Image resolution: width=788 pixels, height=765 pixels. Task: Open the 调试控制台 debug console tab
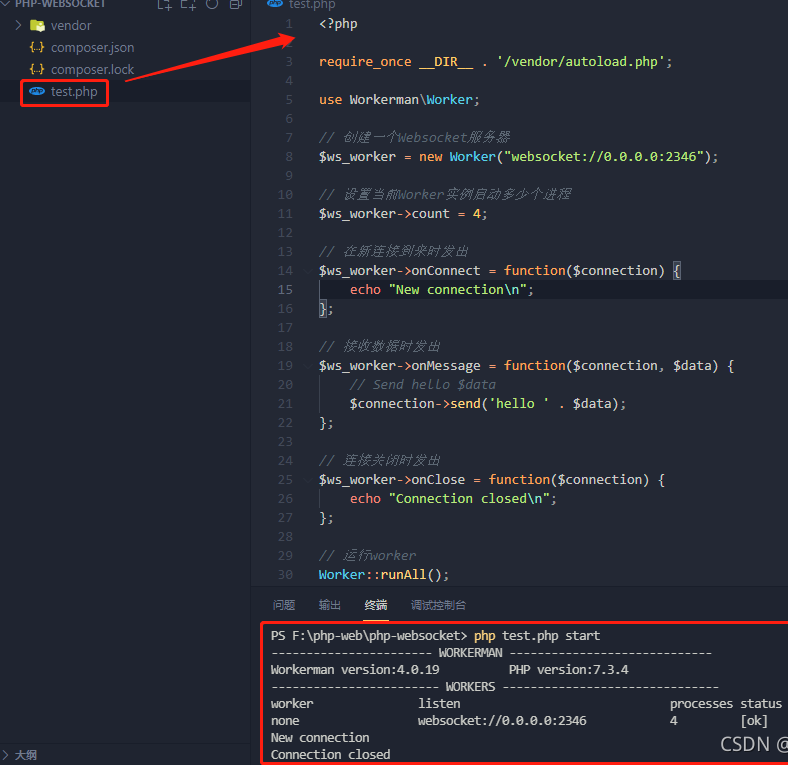pyautogui.click(x=438, y=605)
